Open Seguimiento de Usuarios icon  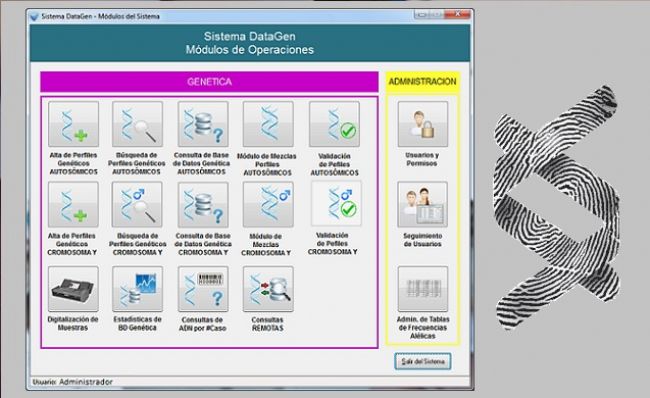[423, 204]
